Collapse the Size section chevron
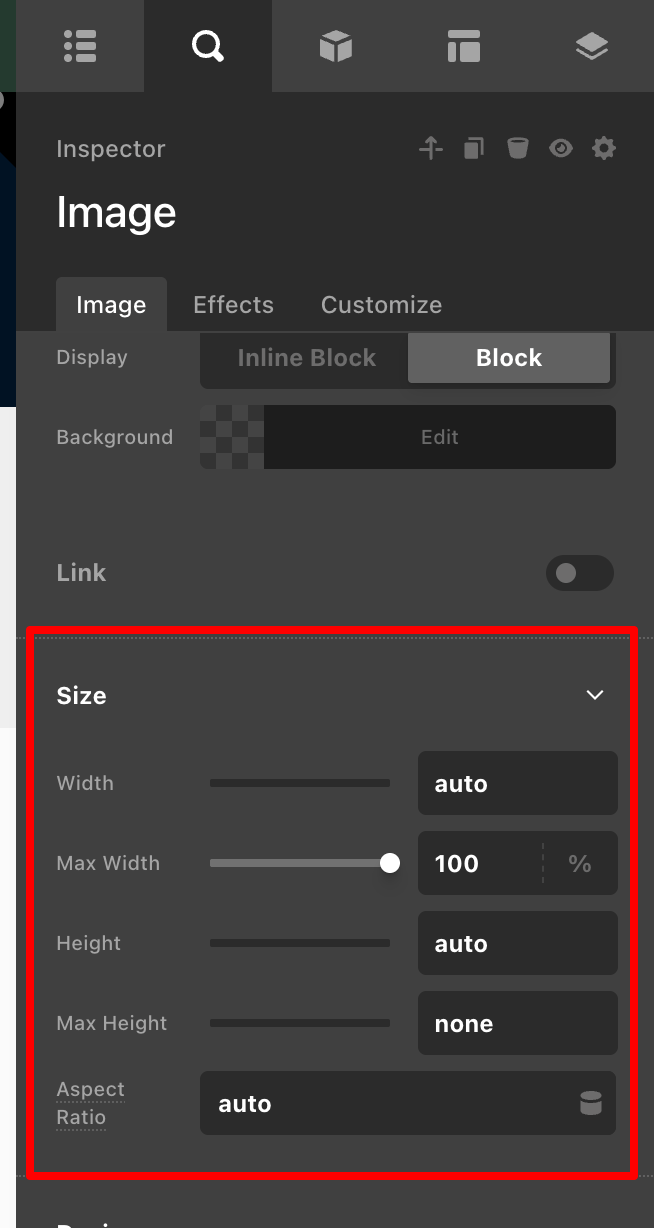Screen dimensions: 654x1228 [x=595, y=695]
